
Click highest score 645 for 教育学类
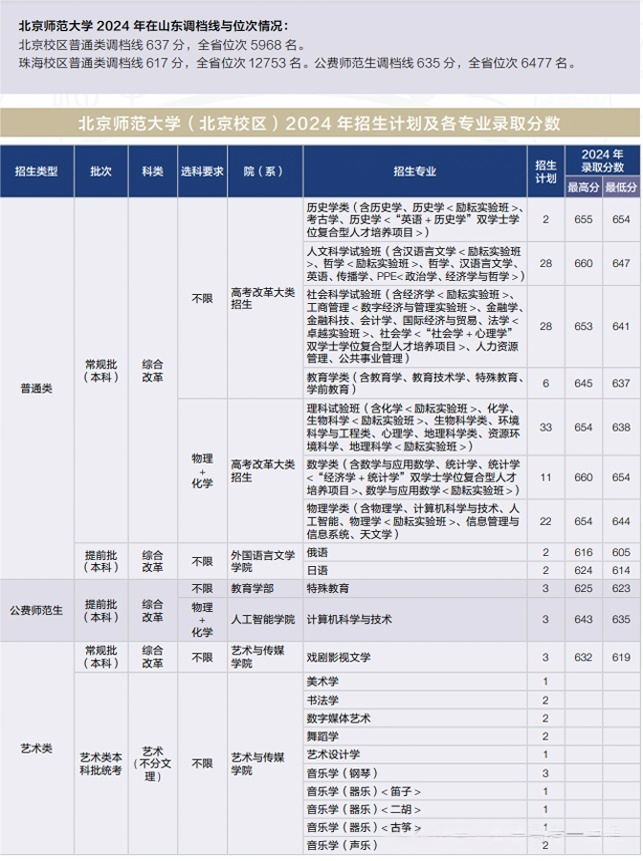click(583, 383)
